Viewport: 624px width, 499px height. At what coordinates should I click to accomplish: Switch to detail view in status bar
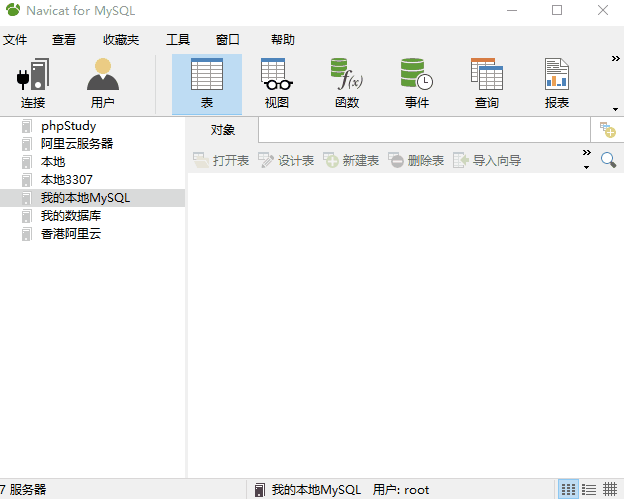click(610, 489)
